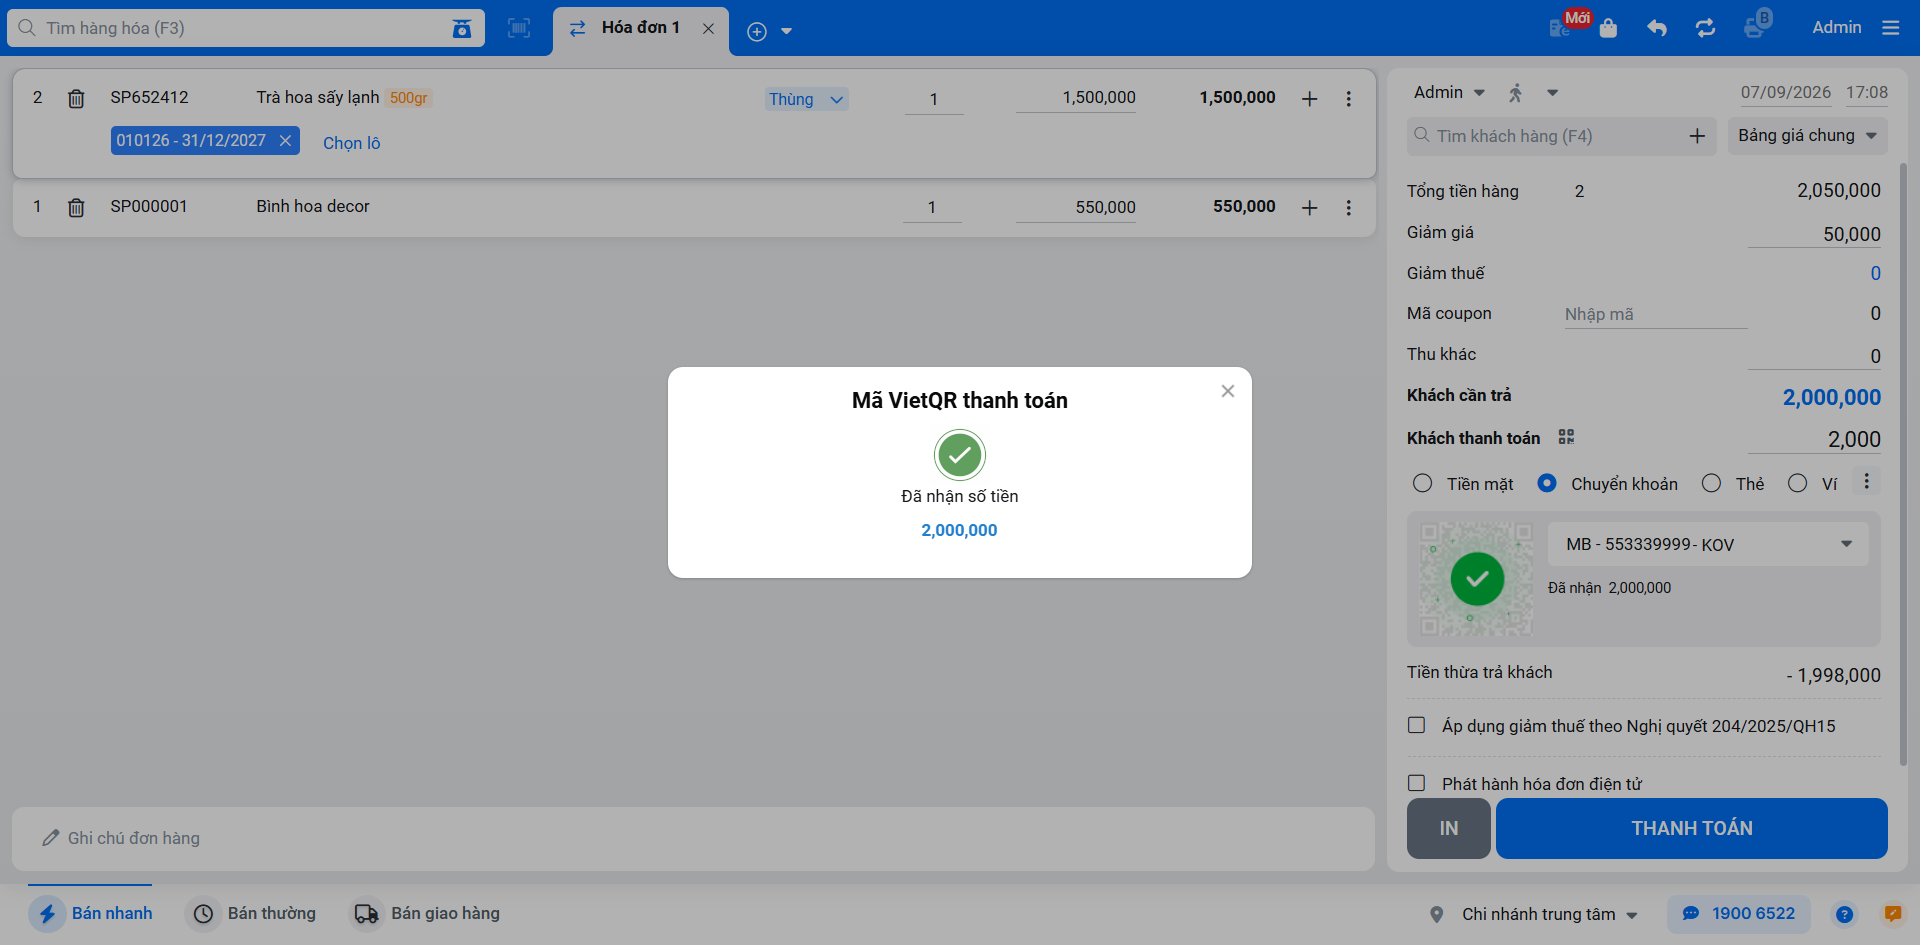
Task: Open the help question mark icon
Action: (x=1844, y=914)
